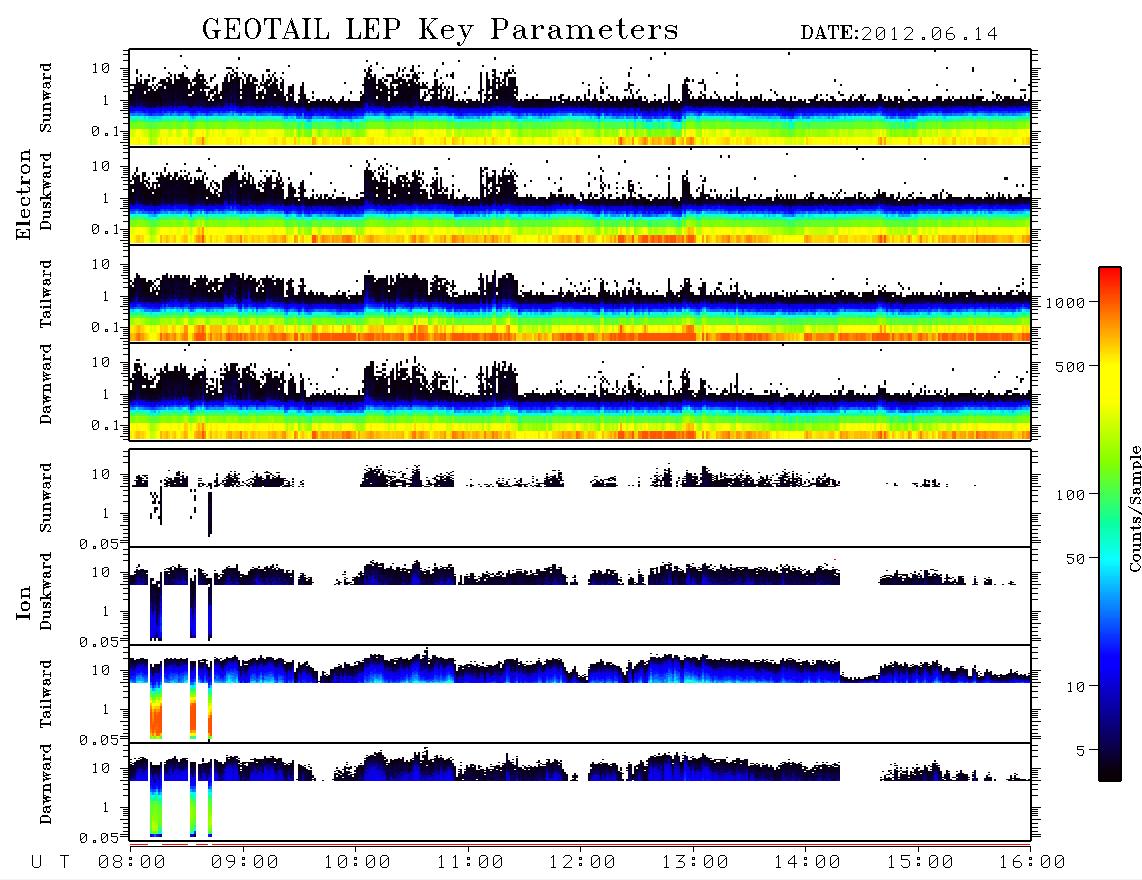Click the 10:00 time axis label
The height and width of the screenshot is (880, 1142).
tap(357, 862)
